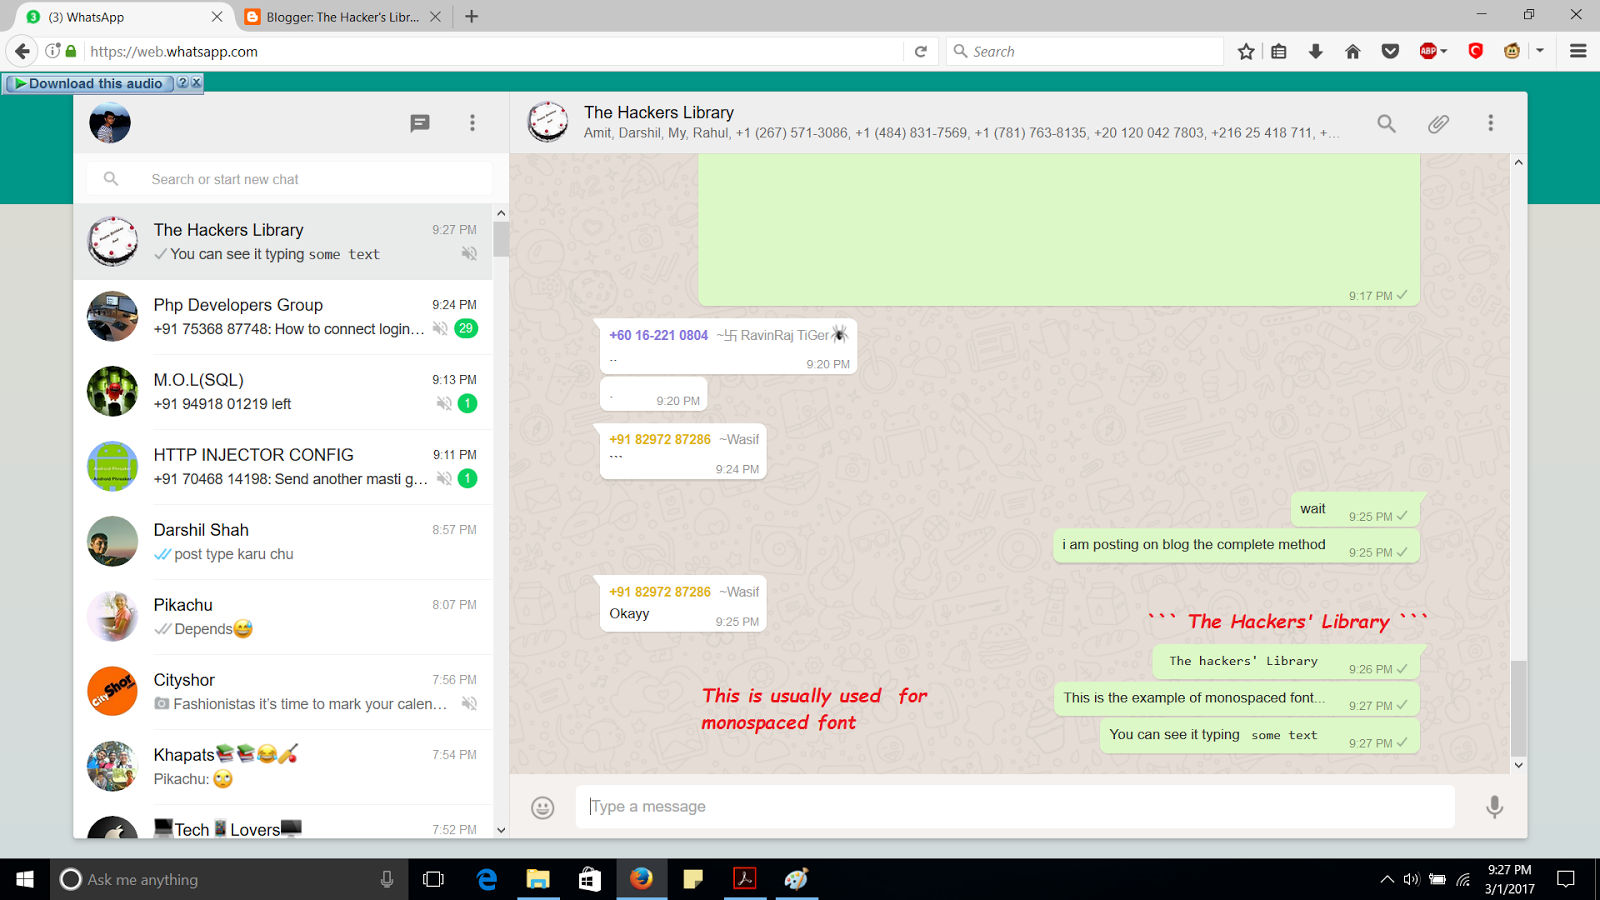The width and height of the screenshot is (1600, 900).
Task: Open the search engine dropdown in the search bar
Action: pyautogui.click(x=960, y=50)
